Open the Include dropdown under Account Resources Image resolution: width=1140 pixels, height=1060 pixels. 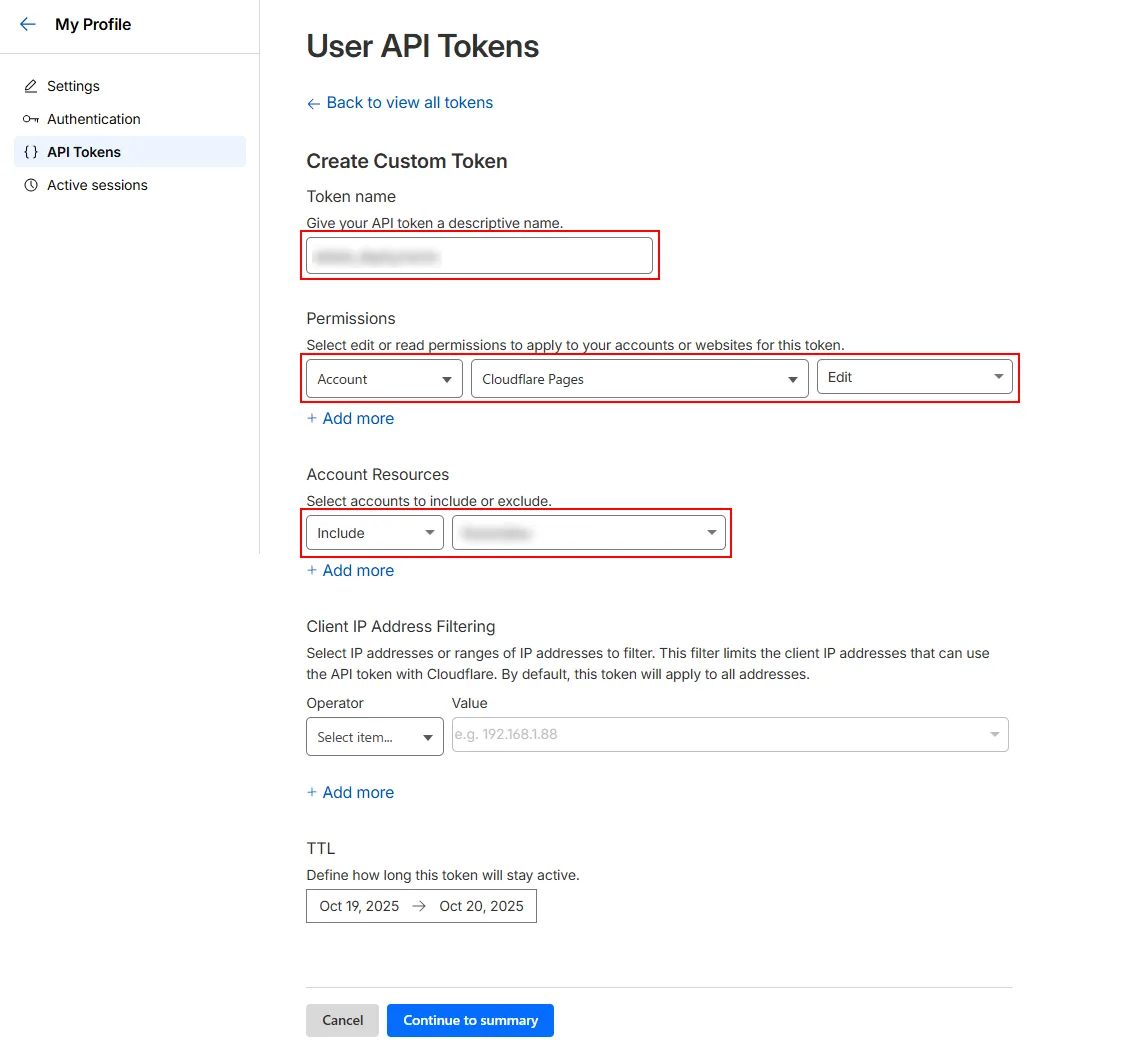[374, 532]
